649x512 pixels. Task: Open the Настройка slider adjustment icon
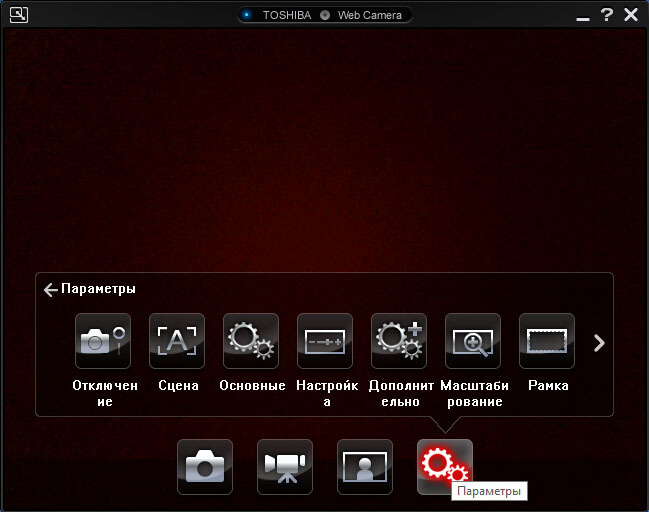click(325, 341)
